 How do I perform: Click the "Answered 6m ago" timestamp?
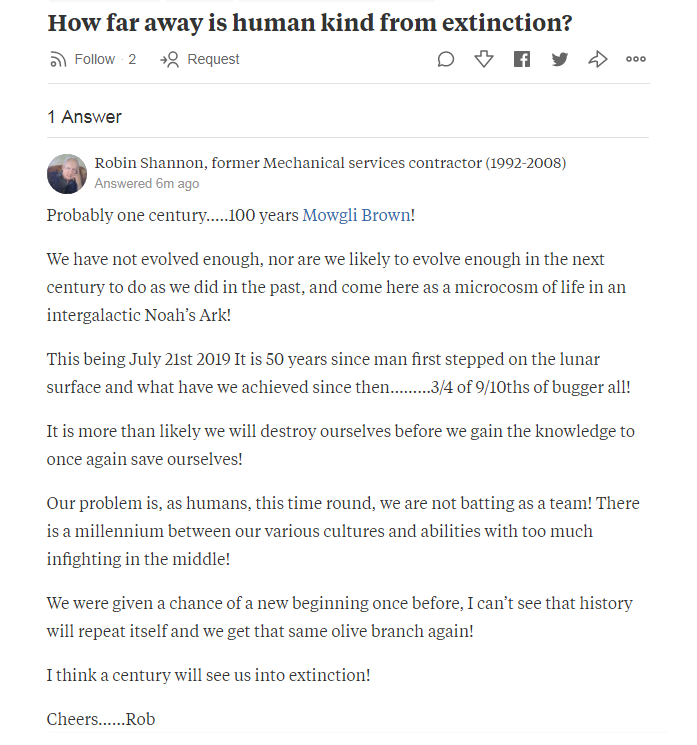[x=146, y=184]
